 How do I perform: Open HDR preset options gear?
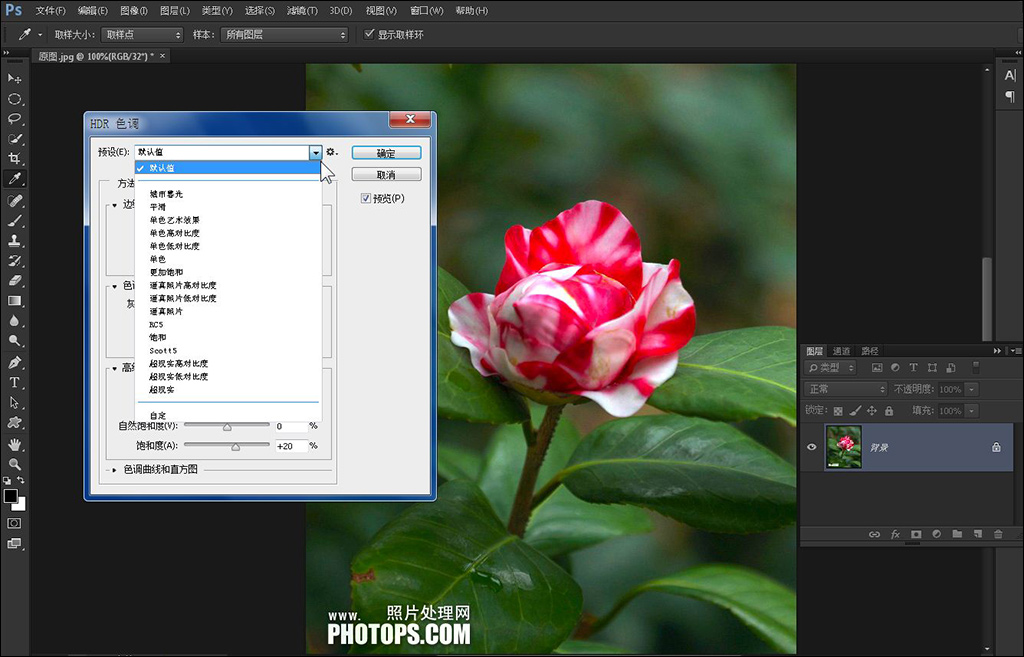tap(332, 152)
